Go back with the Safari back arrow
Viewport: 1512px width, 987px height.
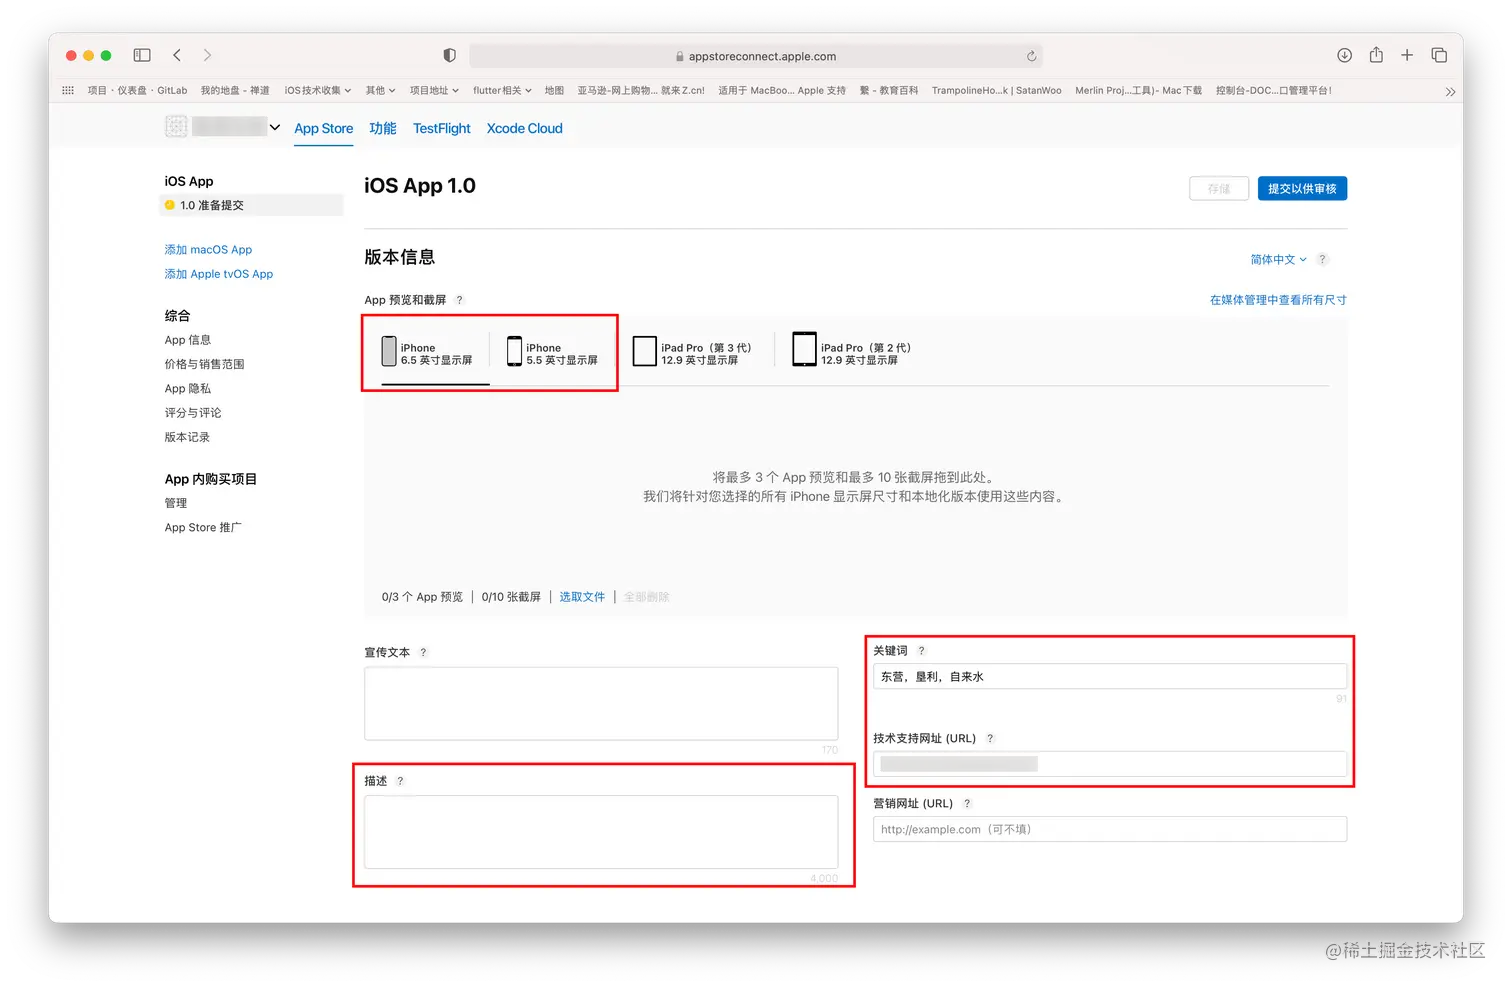click(x=177, y=55)
